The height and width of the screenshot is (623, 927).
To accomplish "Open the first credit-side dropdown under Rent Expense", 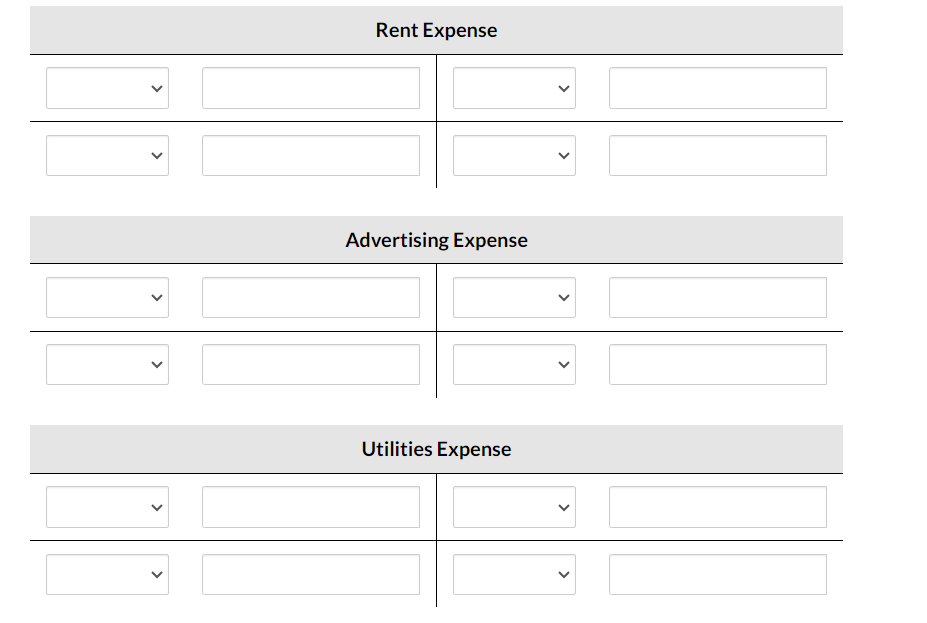I will [514, 88].
